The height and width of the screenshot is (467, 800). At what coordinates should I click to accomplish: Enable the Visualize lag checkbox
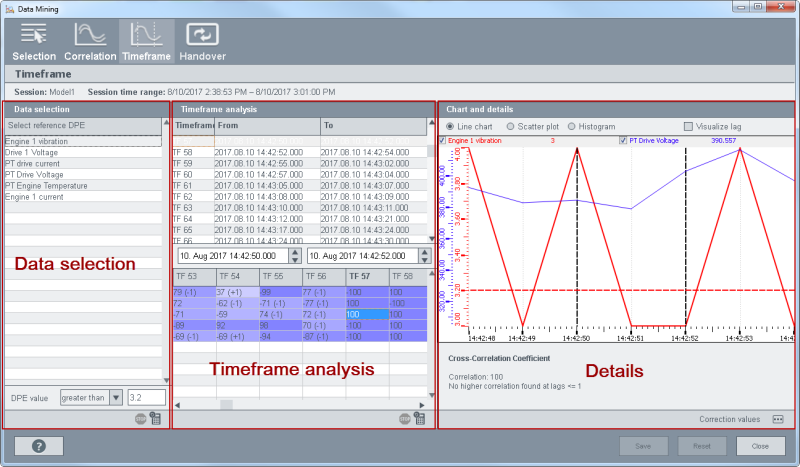pos(688,127)
